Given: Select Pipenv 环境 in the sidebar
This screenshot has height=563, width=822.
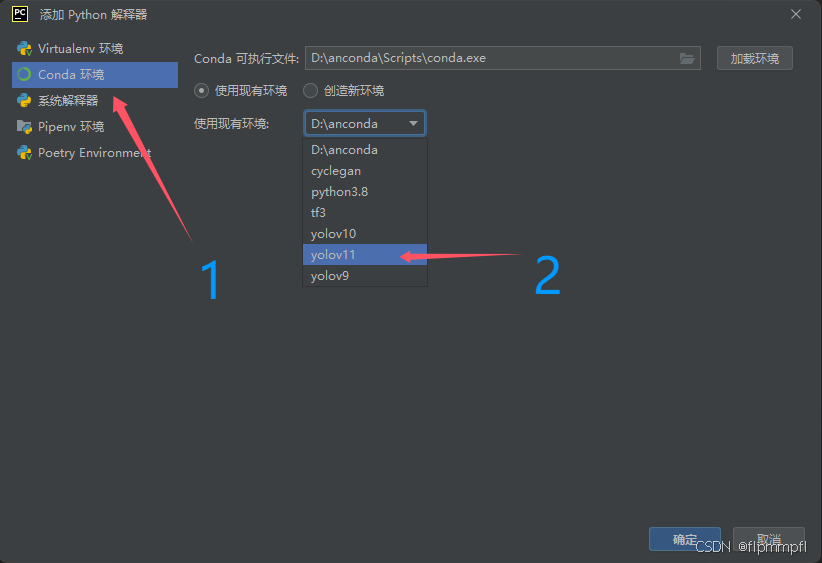Looking at the screenshot, I should pos(94,127).
